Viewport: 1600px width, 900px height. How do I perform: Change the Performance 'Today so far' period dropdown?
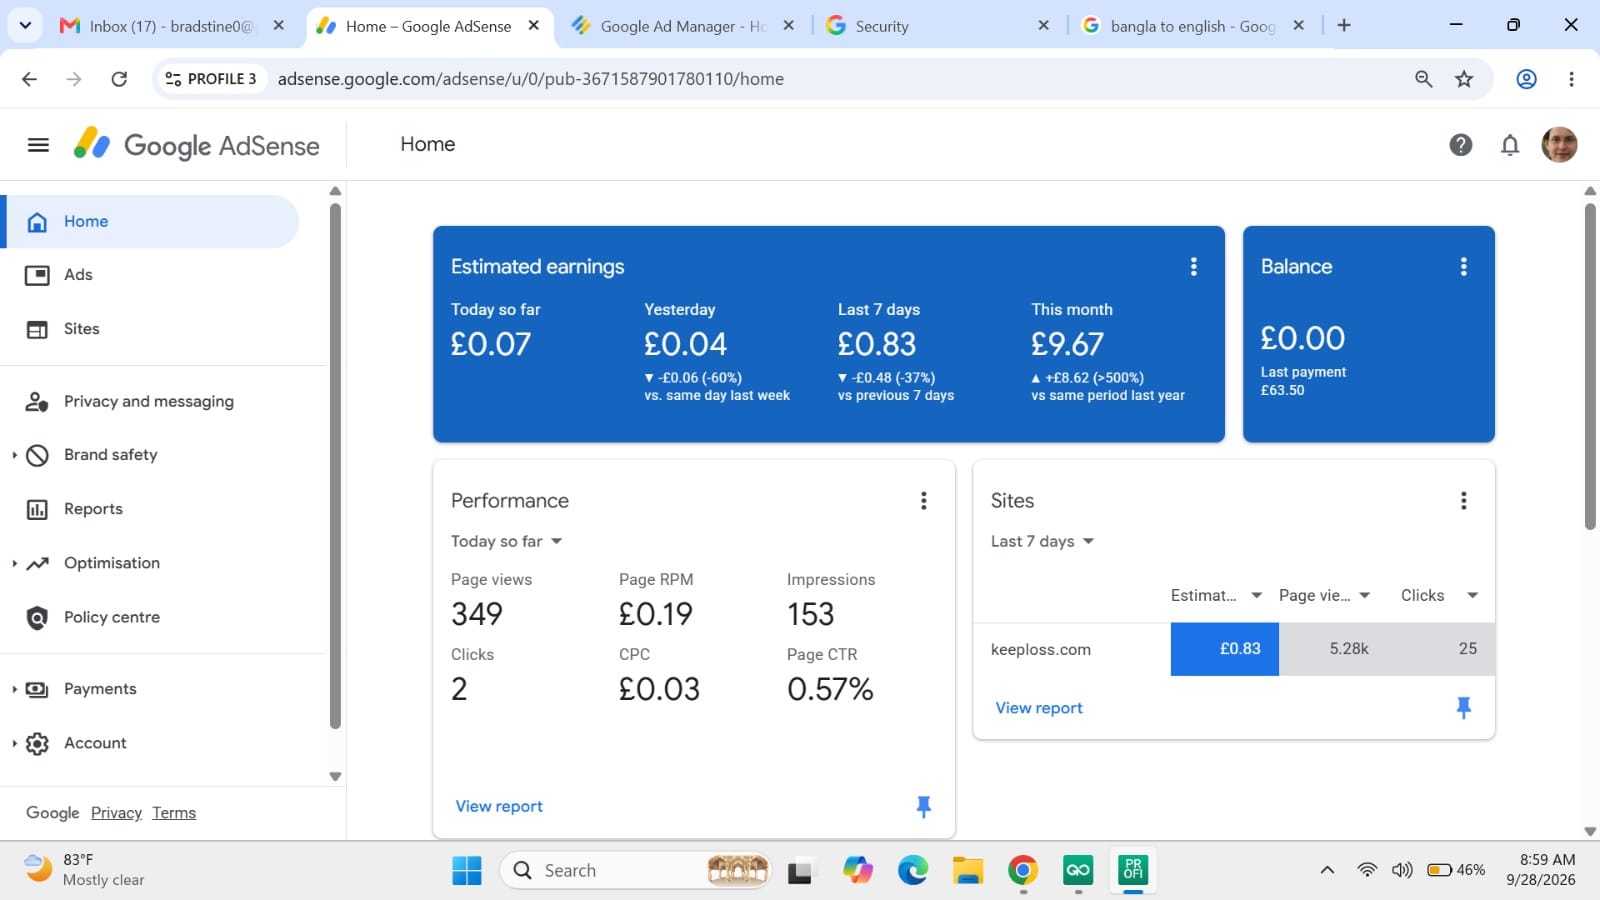506,541
